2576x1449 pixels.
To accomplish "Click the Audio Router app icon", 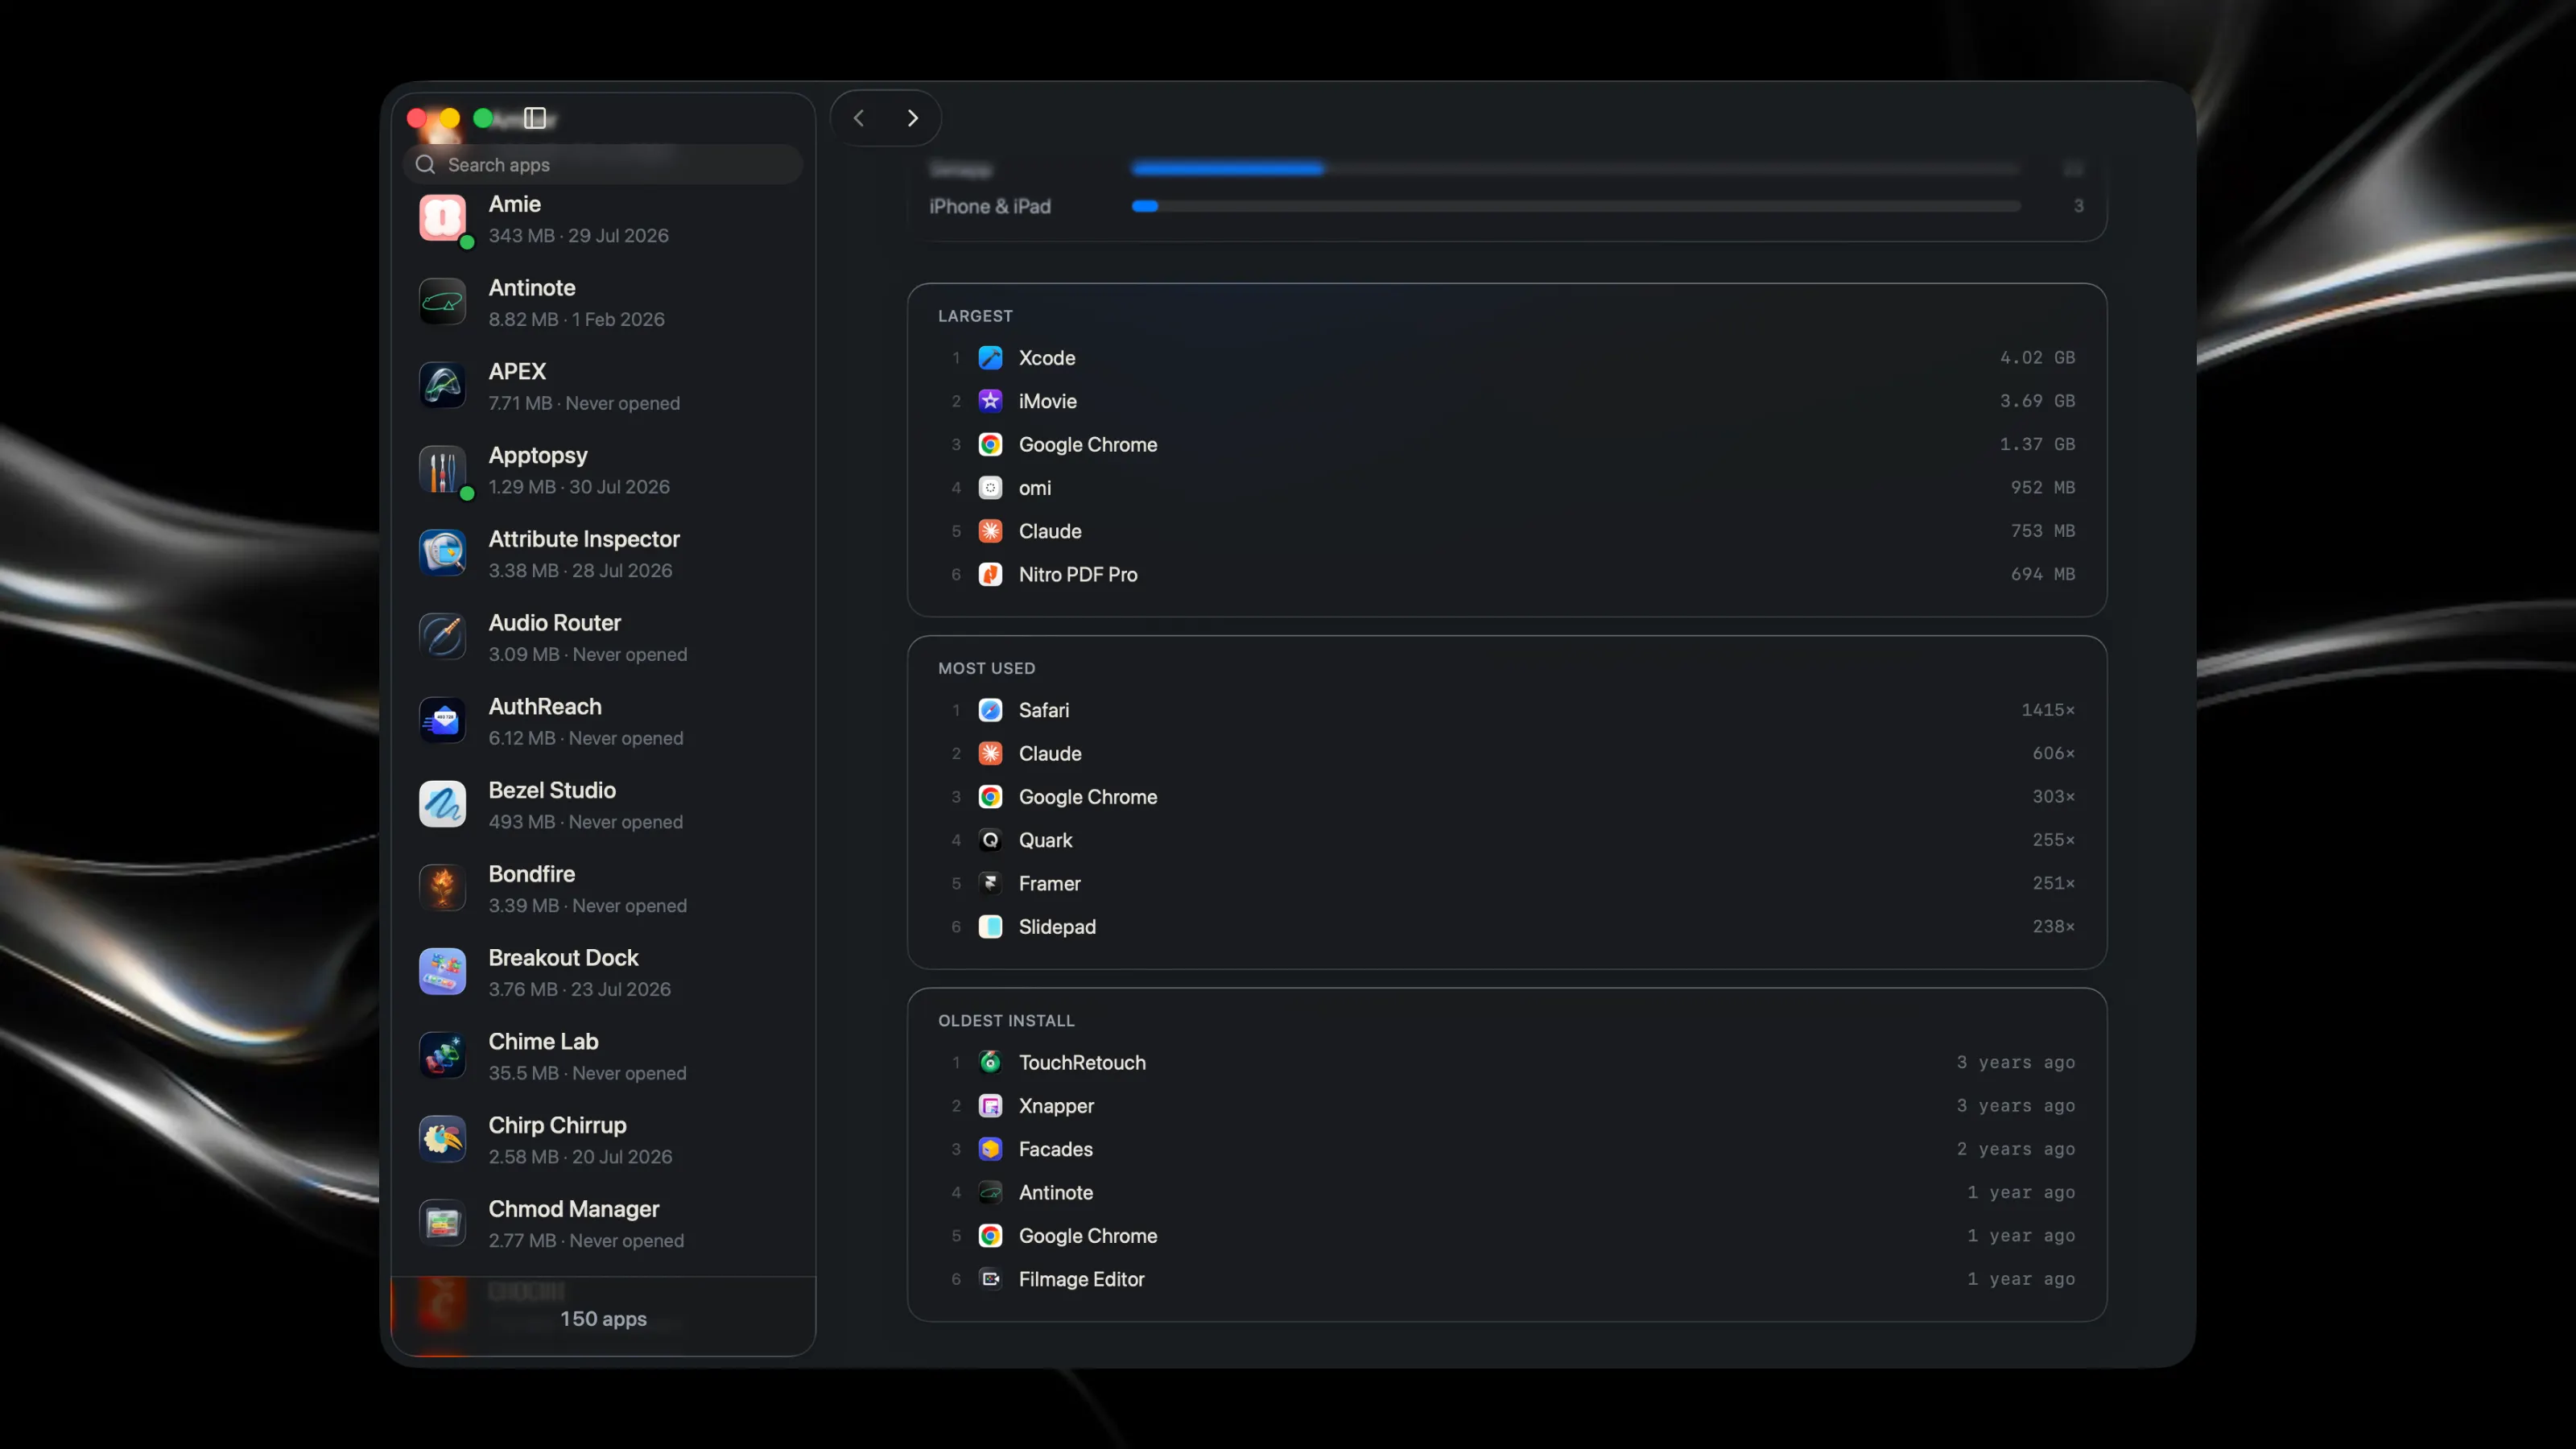I will pos(442,637).
